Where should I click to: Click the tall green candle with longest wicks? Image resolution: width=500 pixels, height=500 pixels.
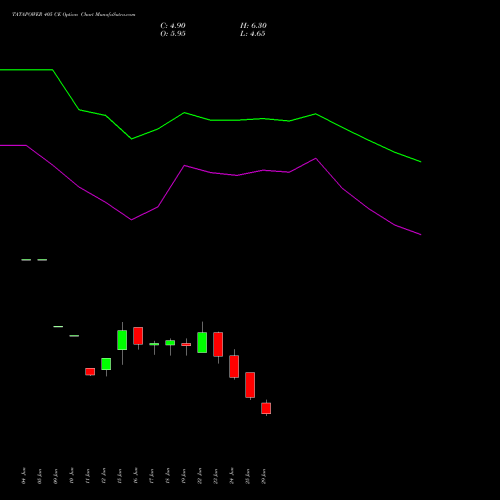(x=122, y=340)
